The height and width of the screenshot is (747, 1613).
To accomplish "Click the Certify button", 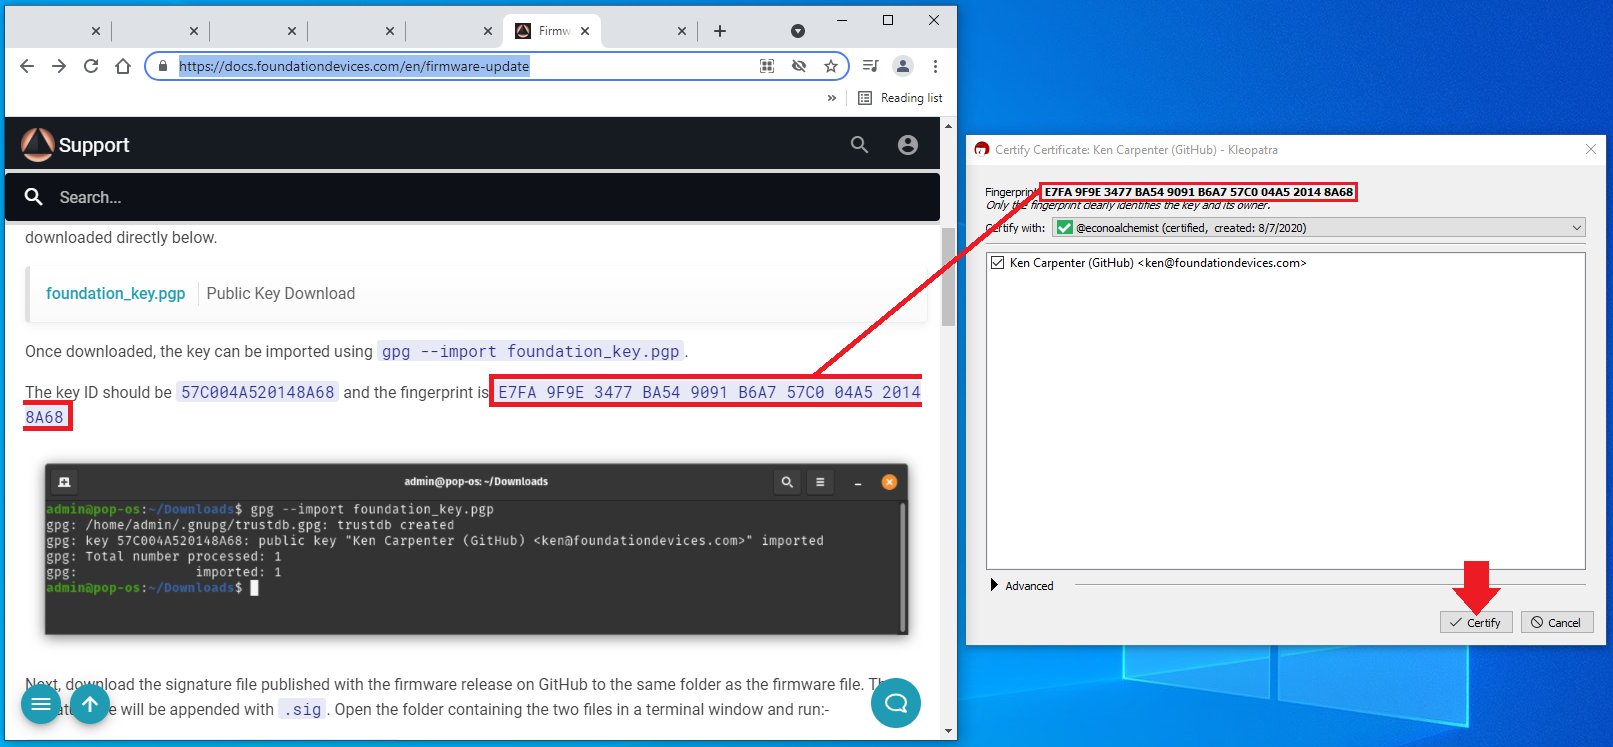I will (1476, 622).
